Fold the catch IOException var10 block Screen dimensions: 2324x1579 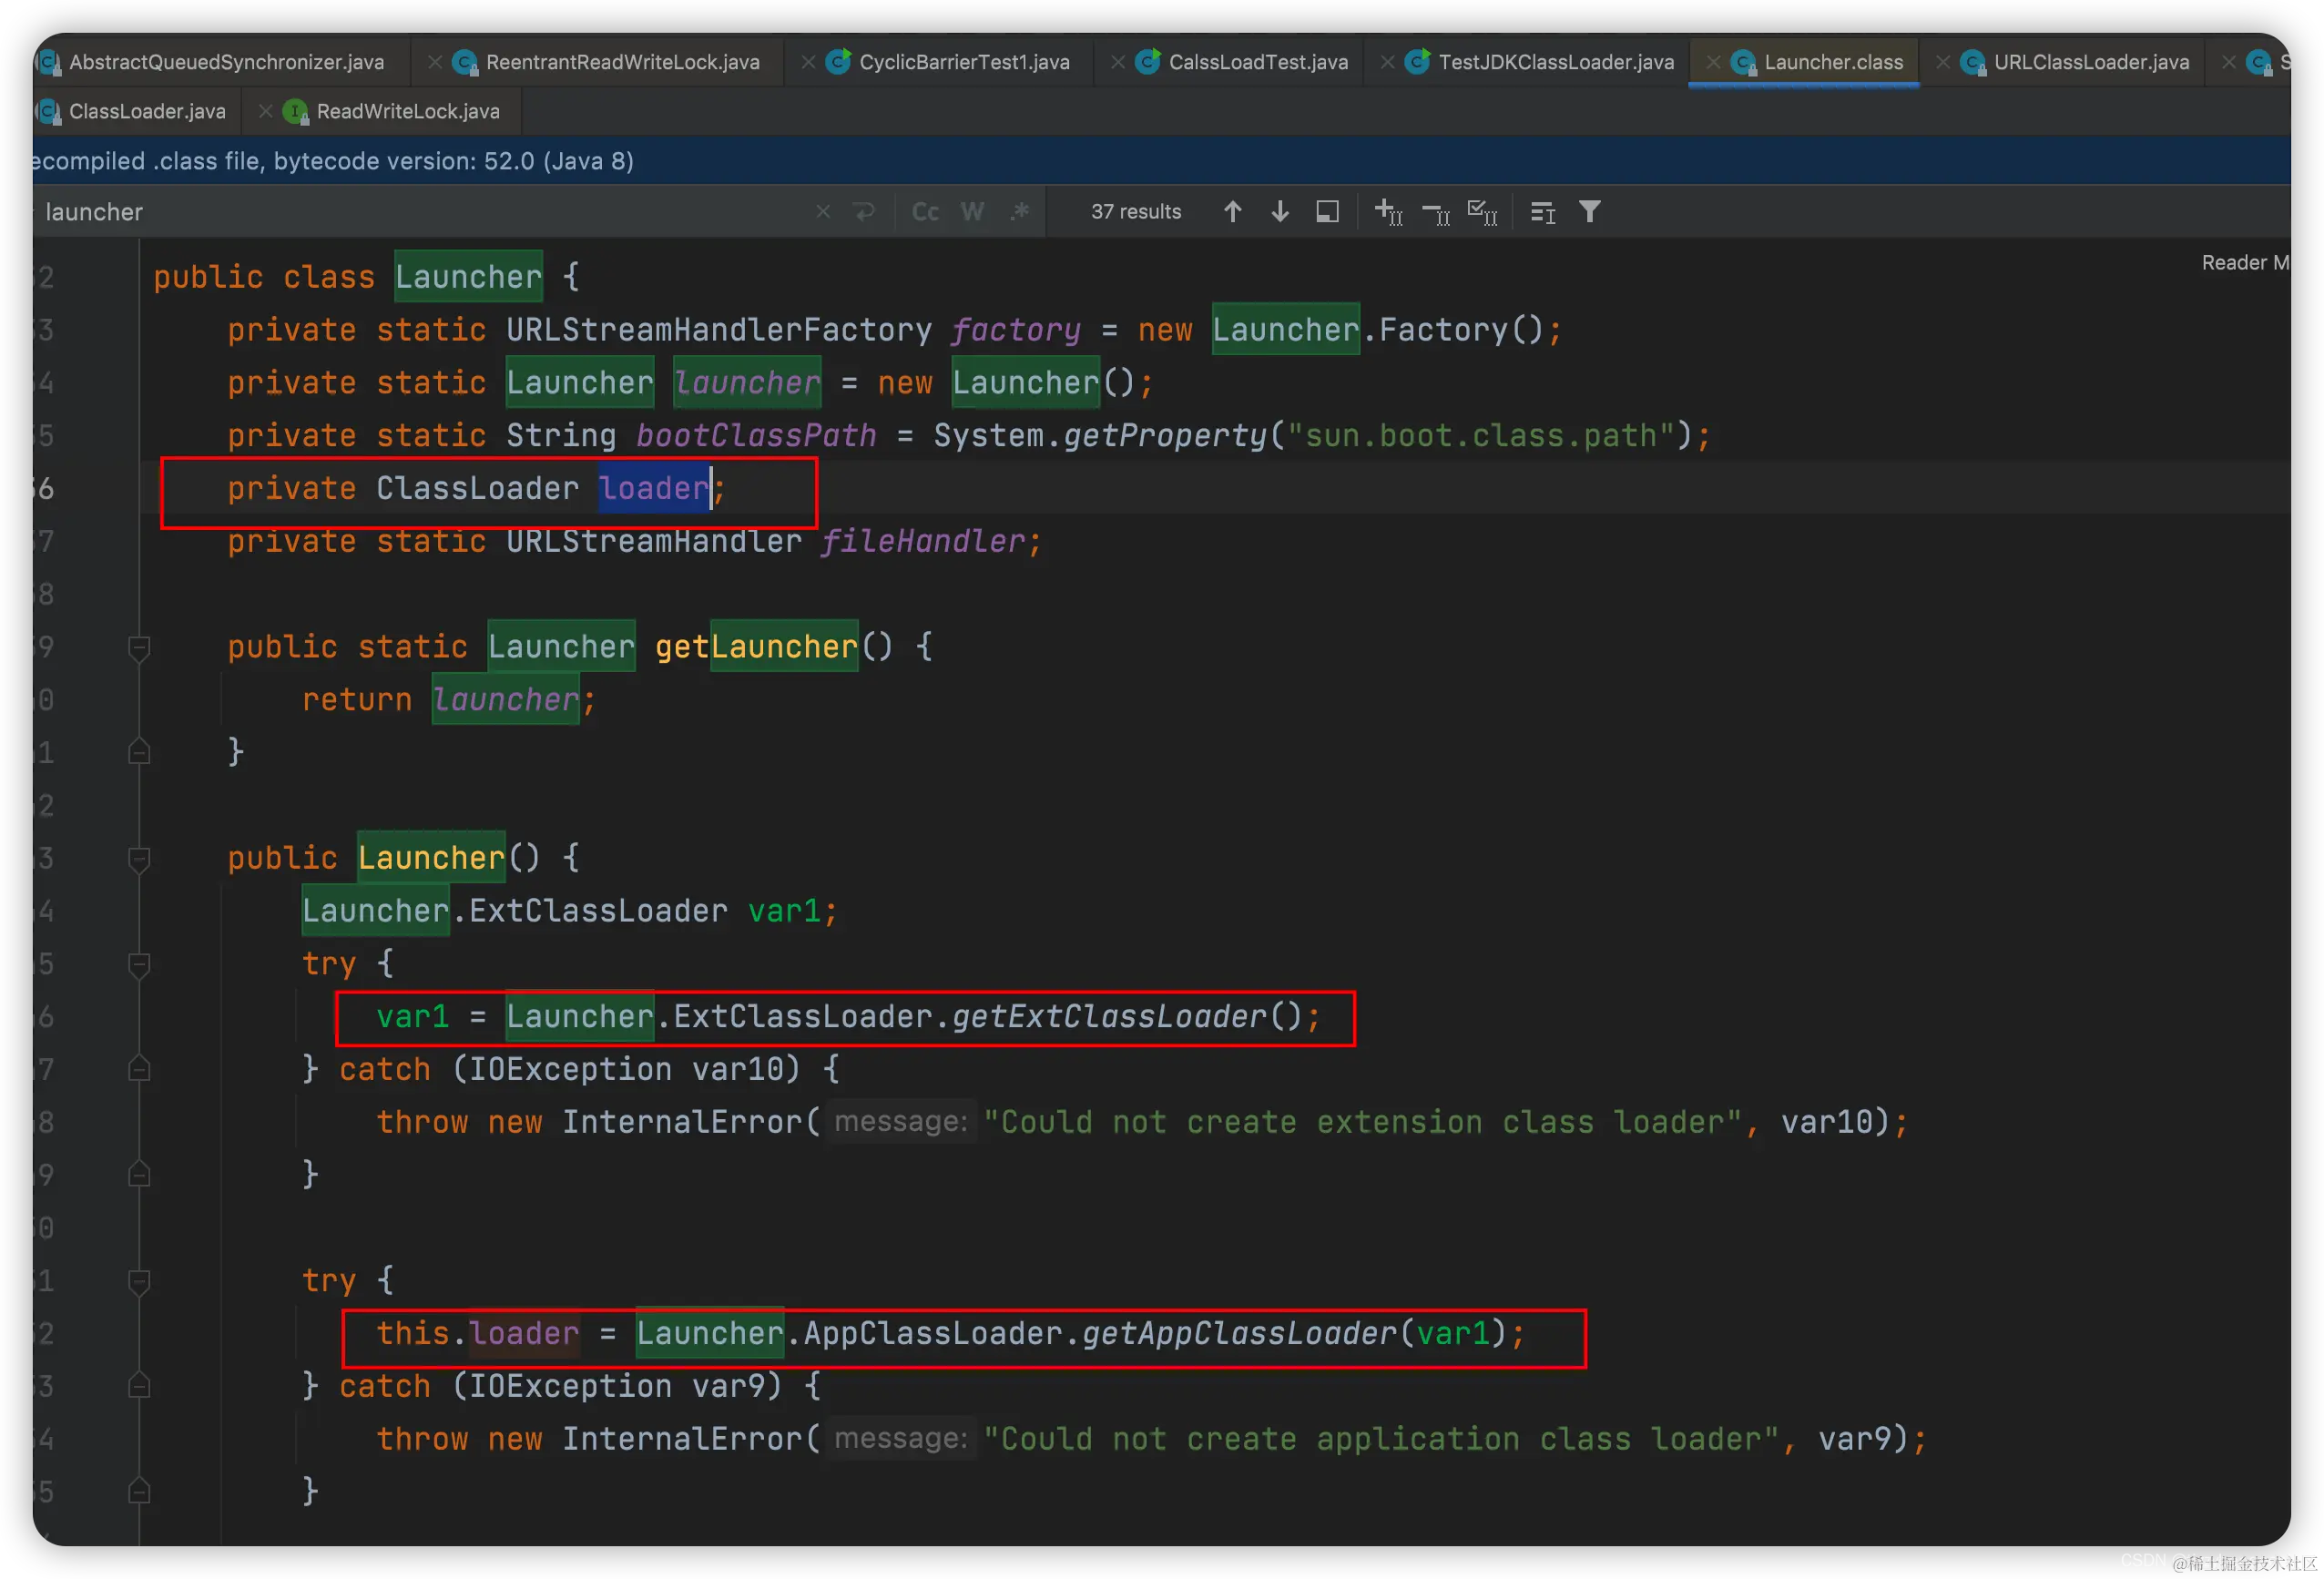(x=139, y=1070)
